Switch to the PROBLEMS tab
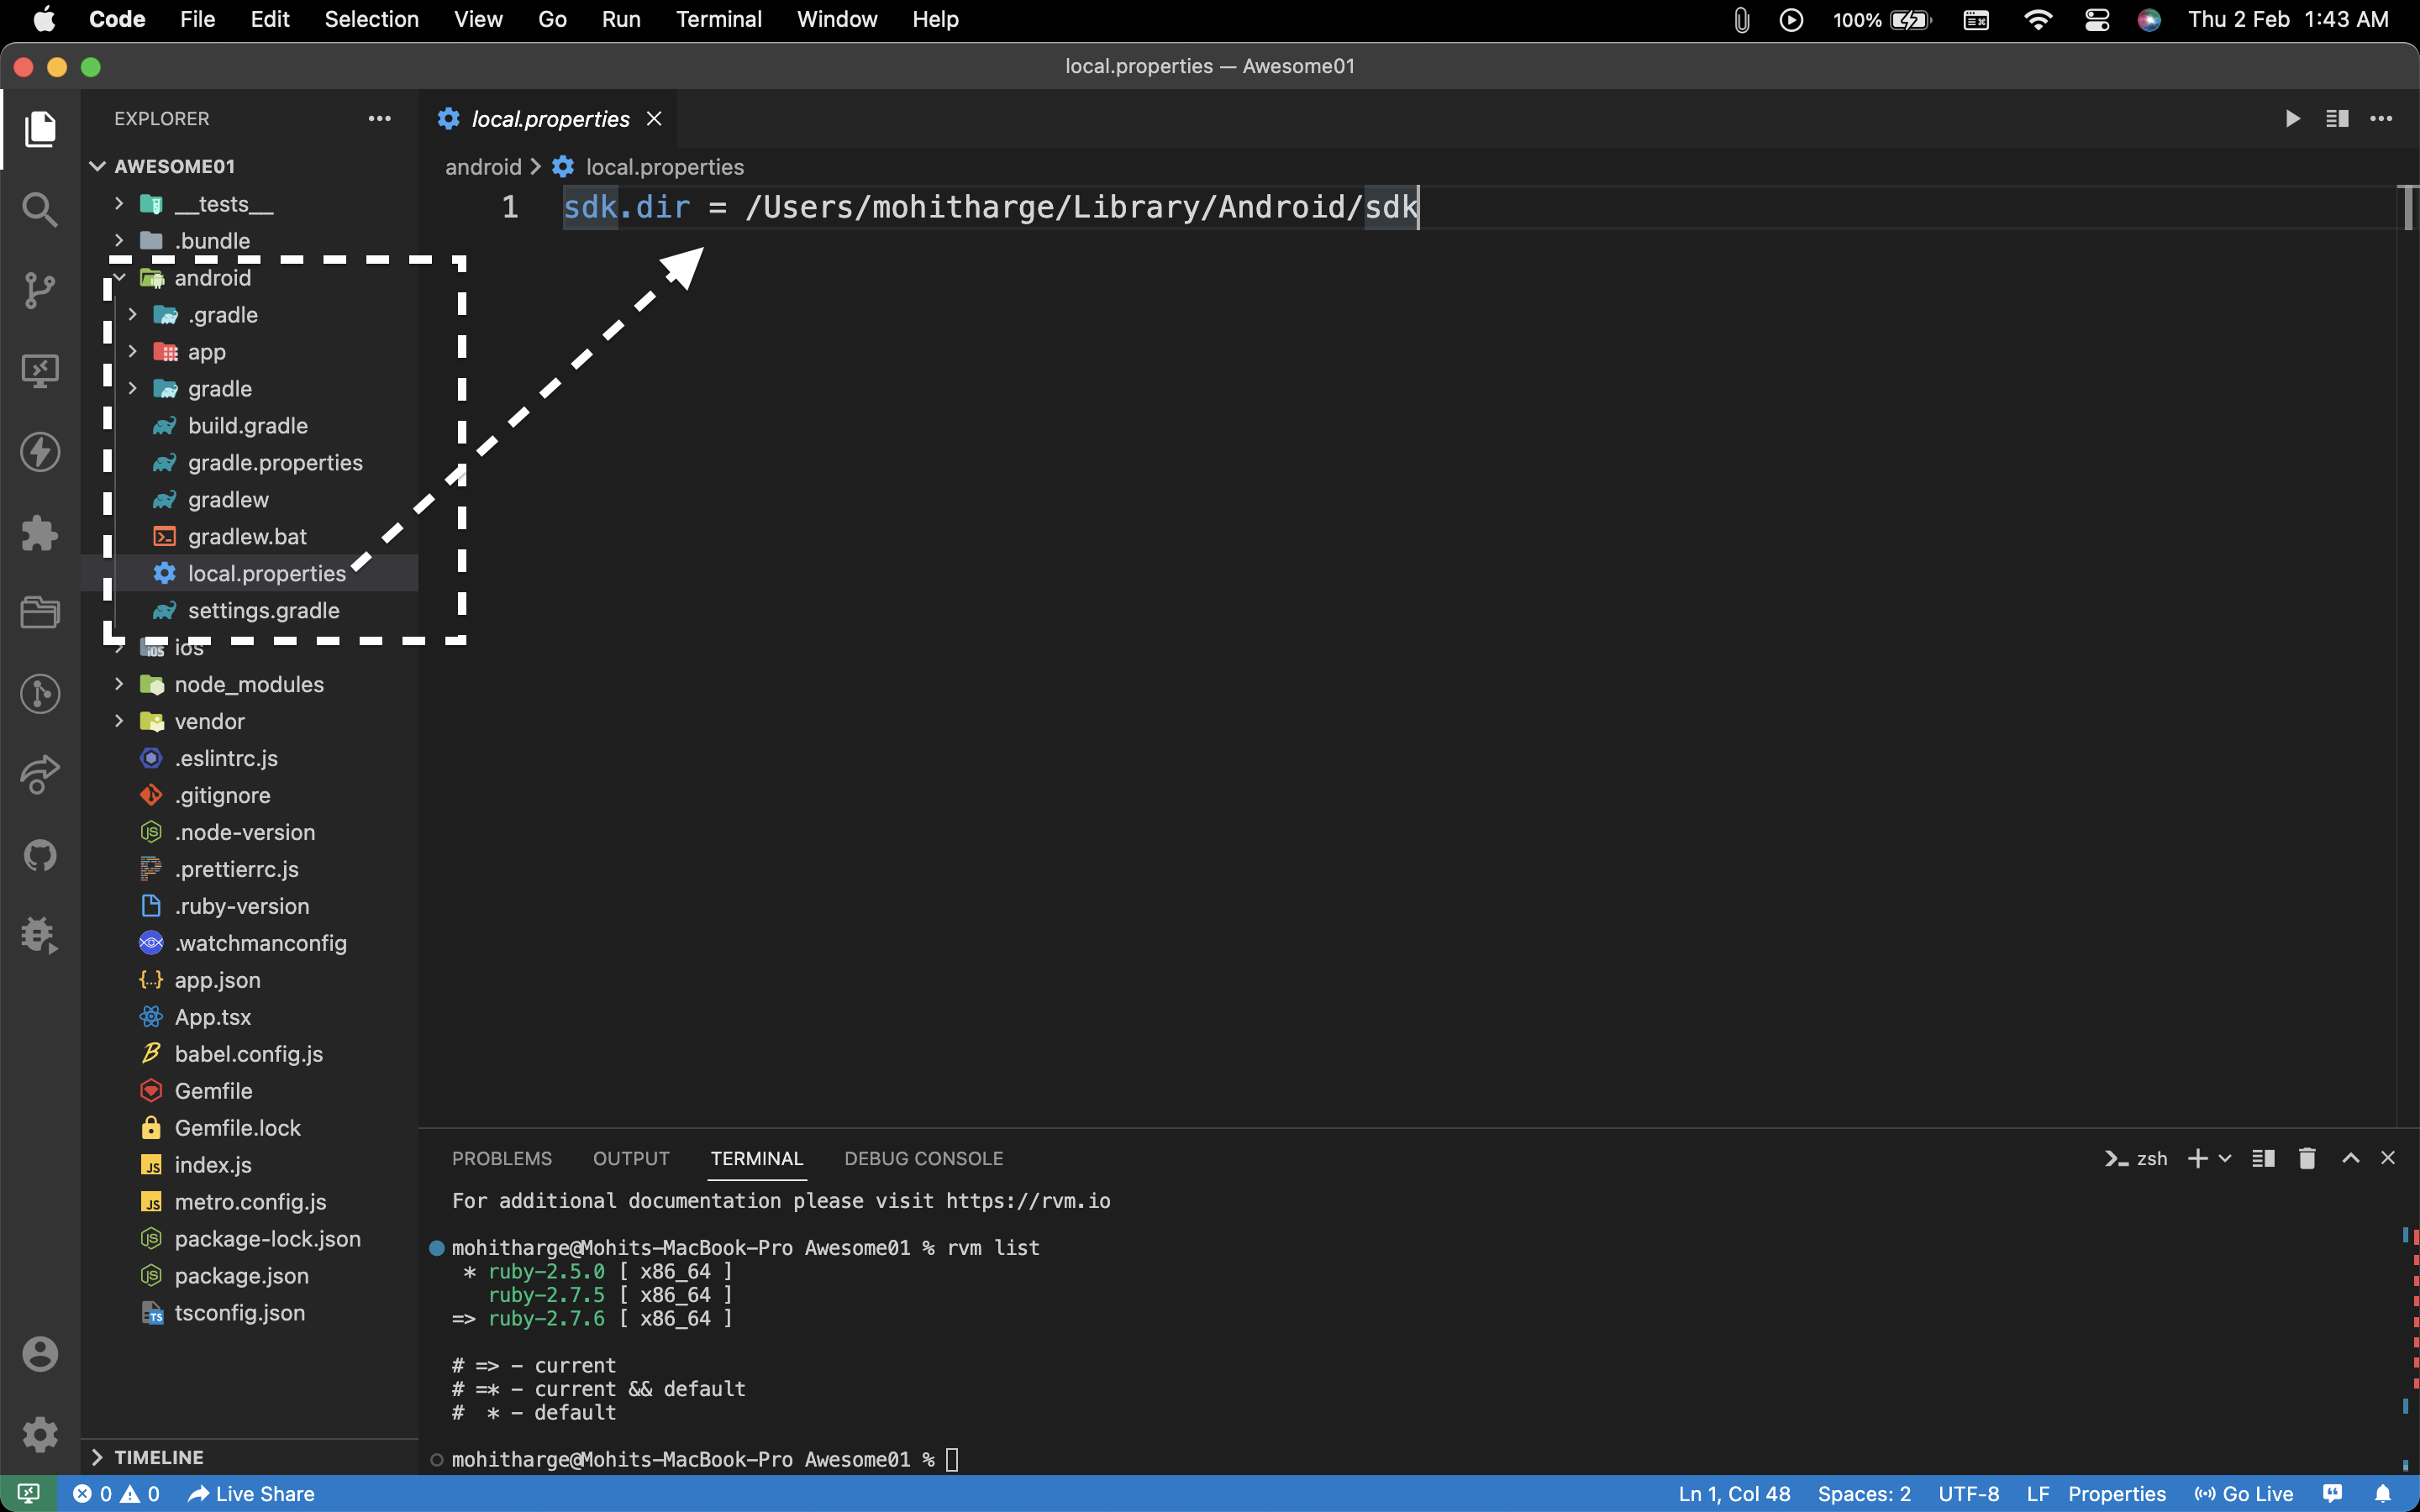 pyautogui.click(x=502, y=1158)
